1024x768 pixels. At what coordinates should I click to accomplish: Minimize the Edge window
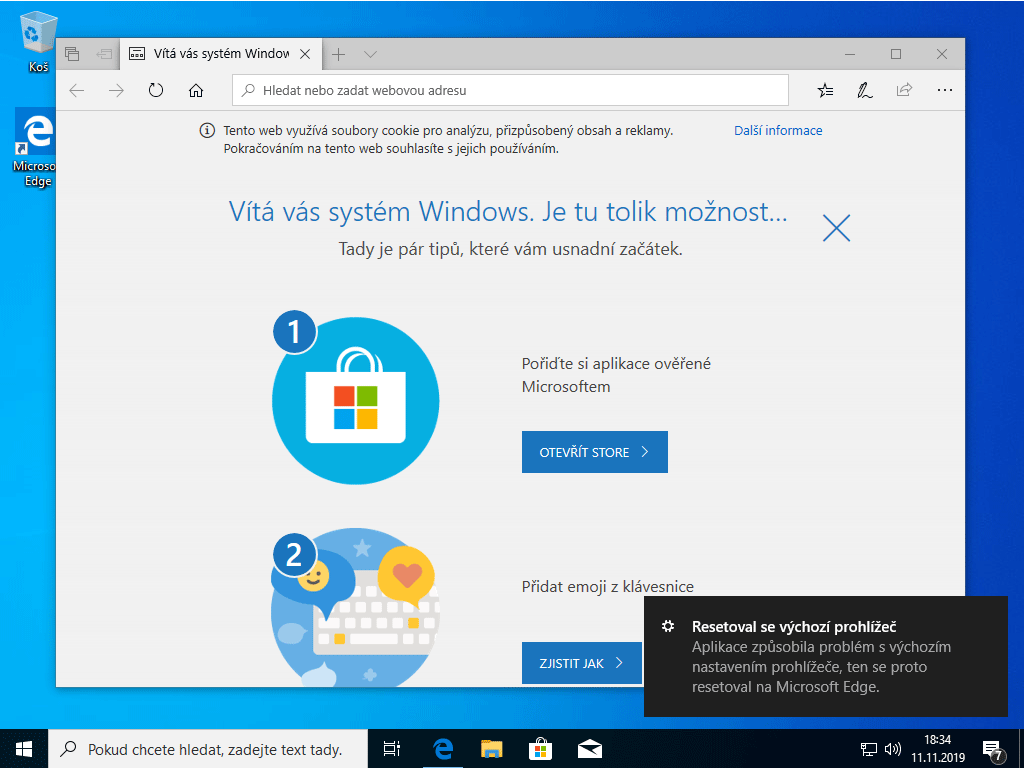[850, 54]
